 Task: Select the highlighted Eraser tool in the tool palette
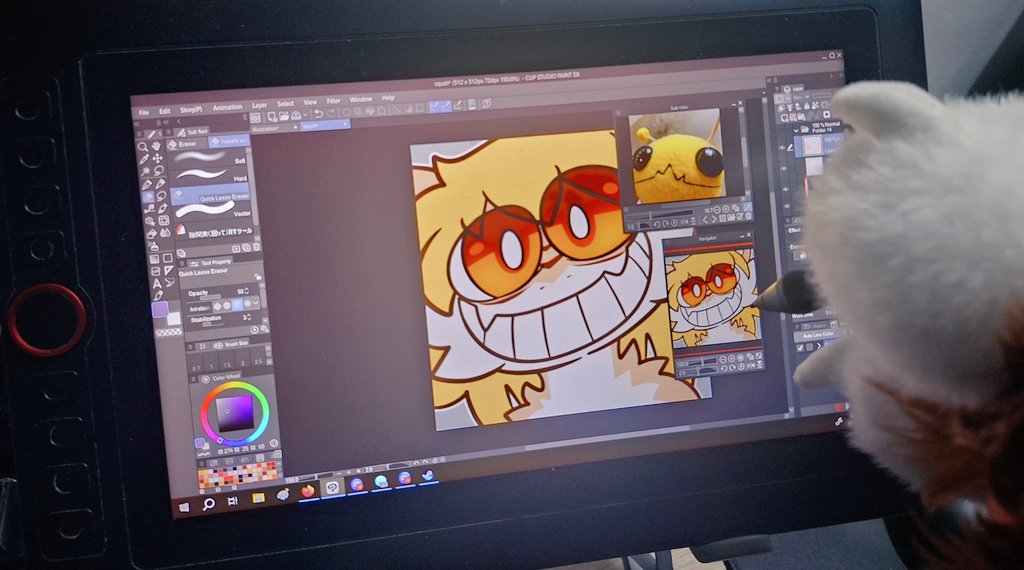pos(148,197)
